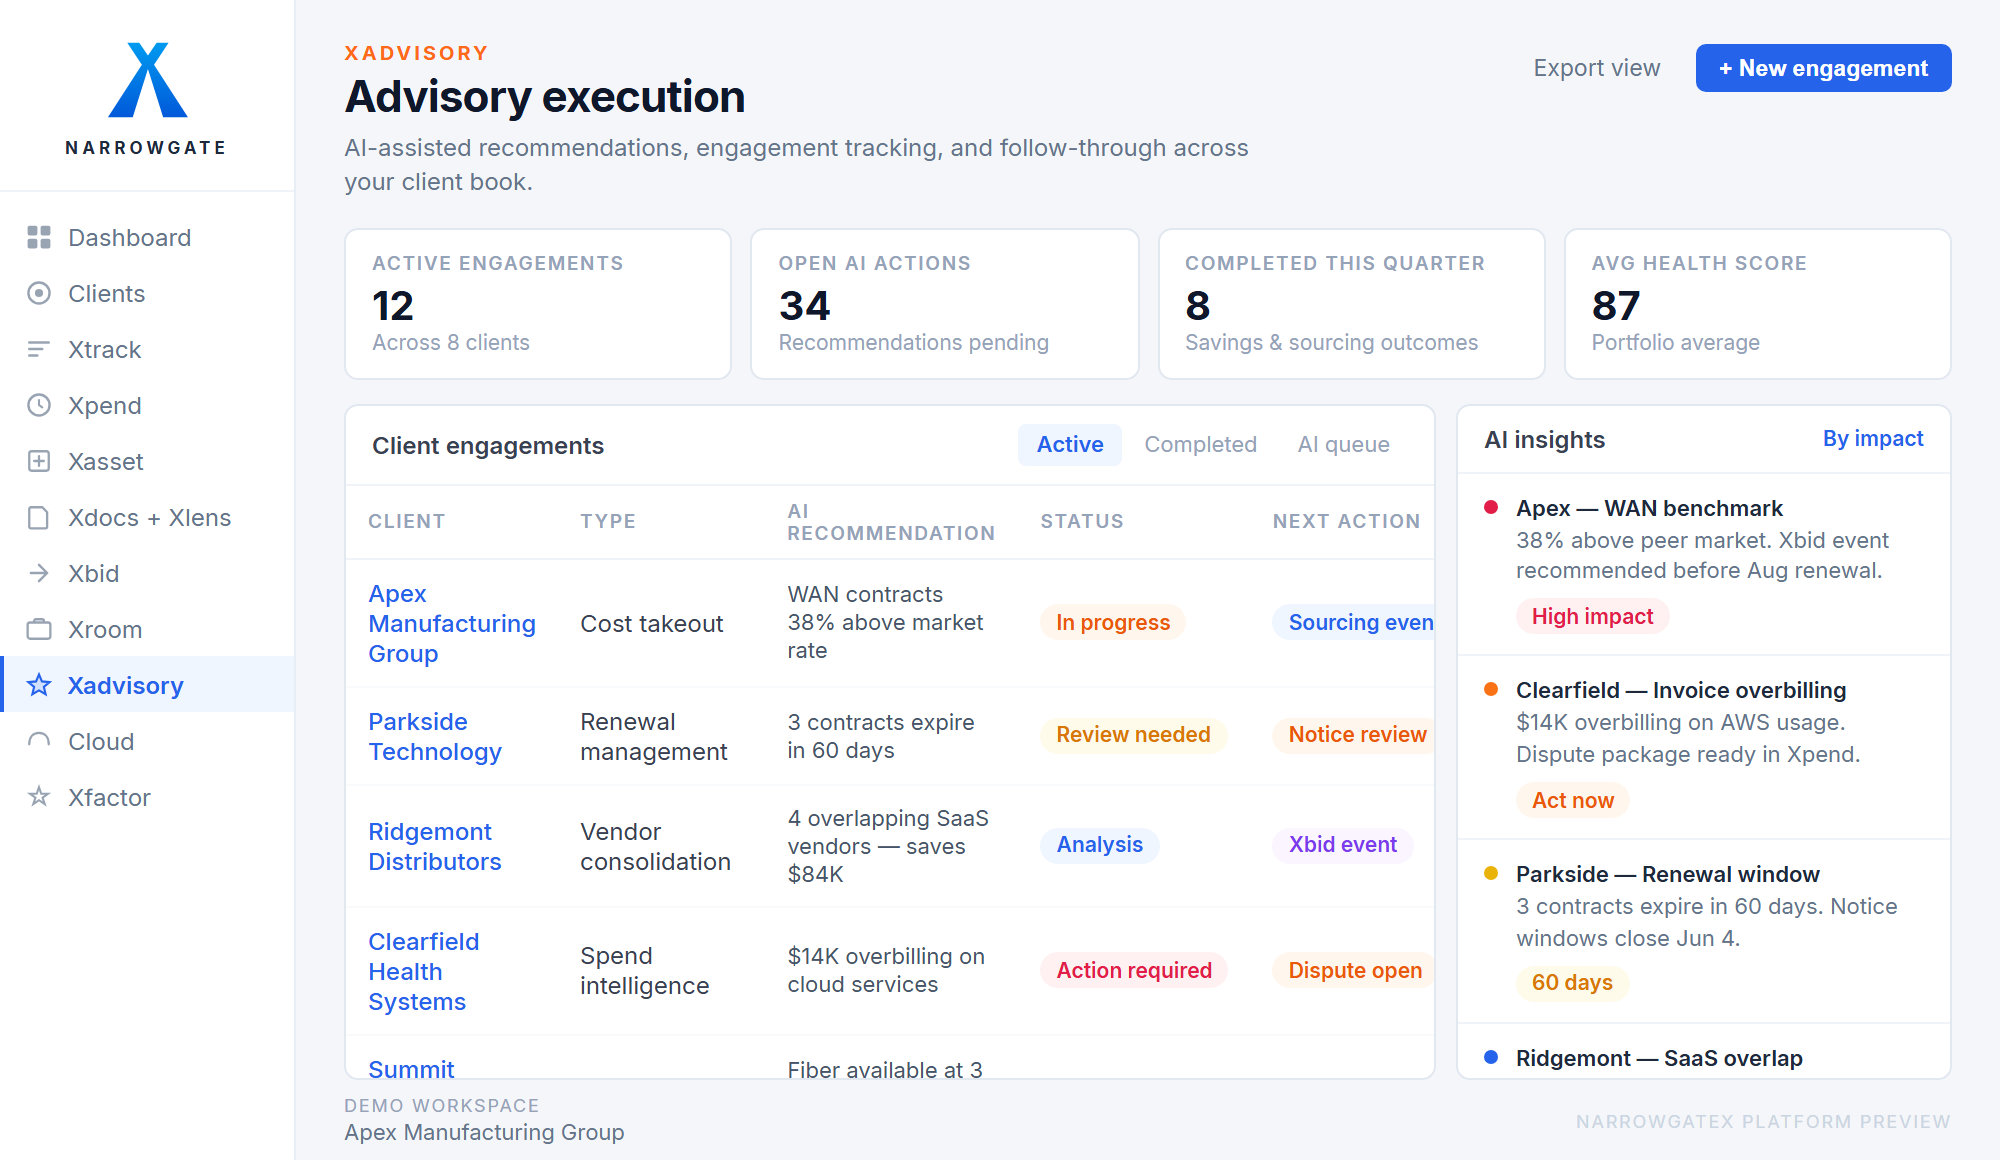
Task: Click the Next Action column header
Action: click(1346, 521)
